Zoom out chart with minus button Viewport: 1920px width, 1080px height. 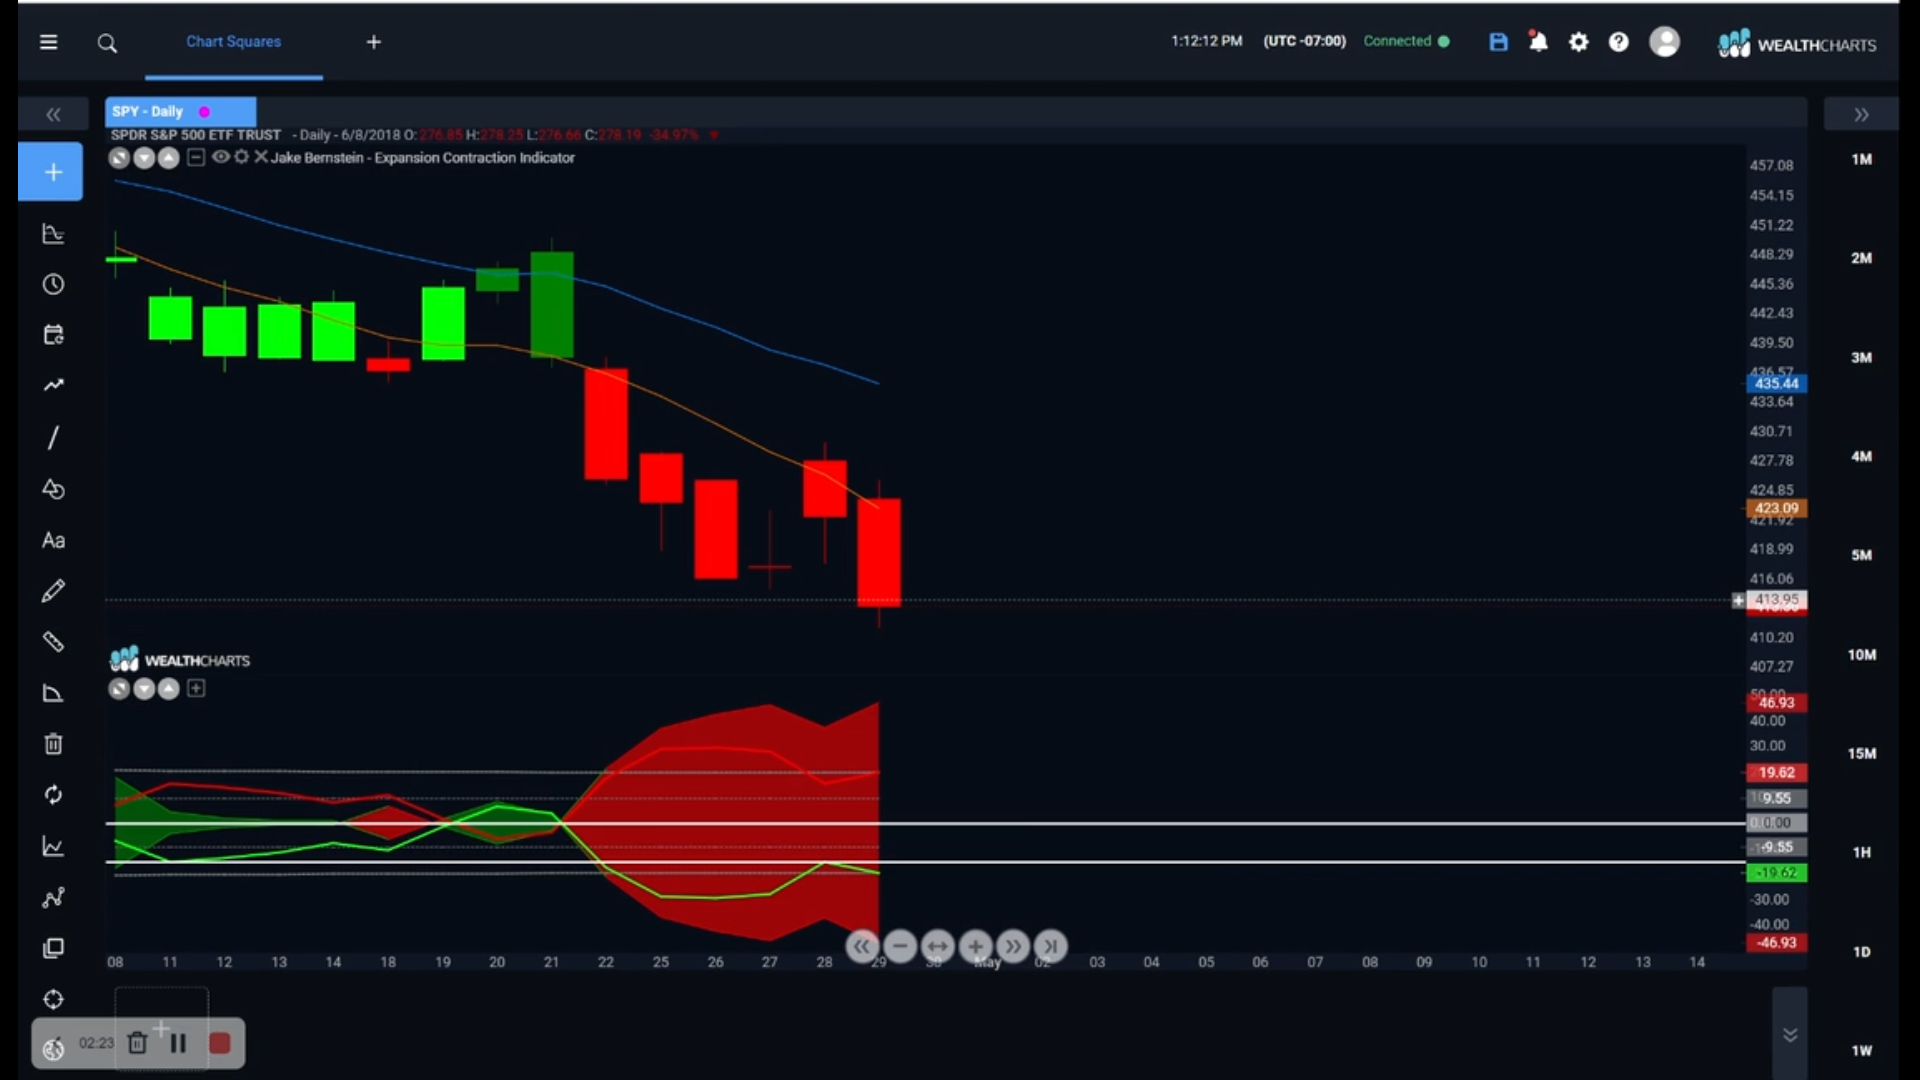tap(900, 946)
